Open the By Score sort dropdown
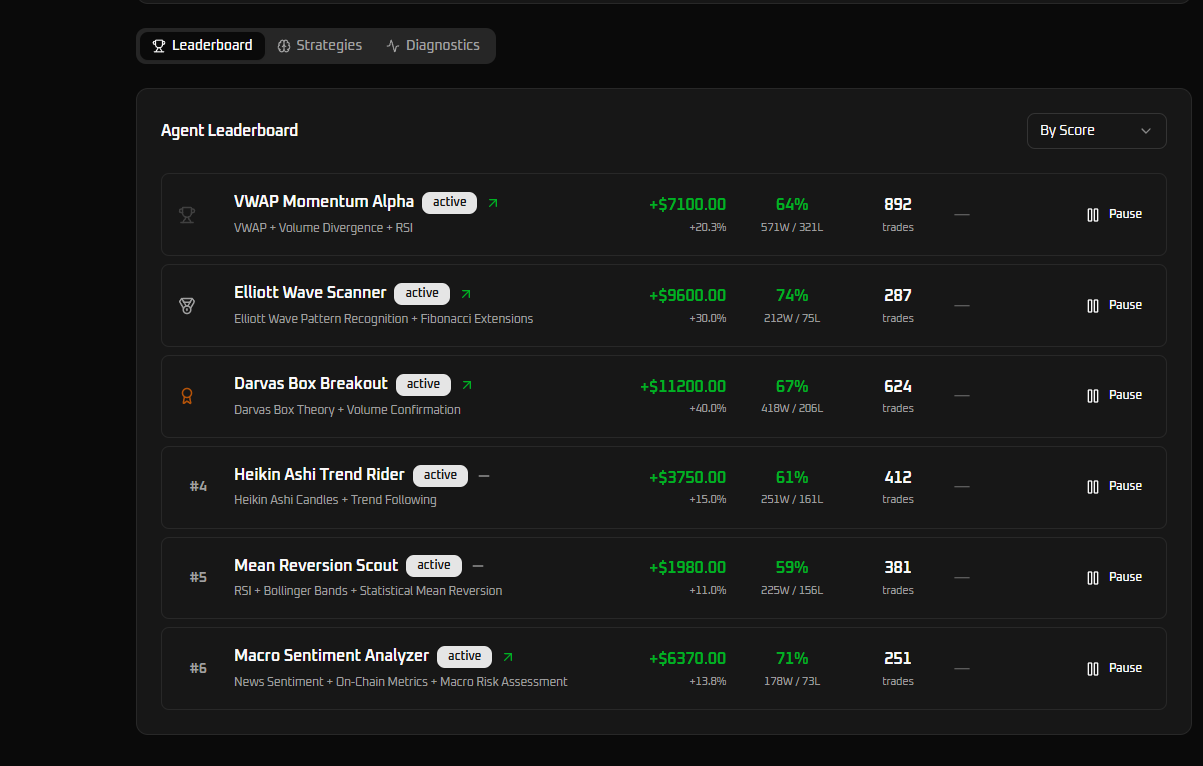 (x=1096, y=131)
